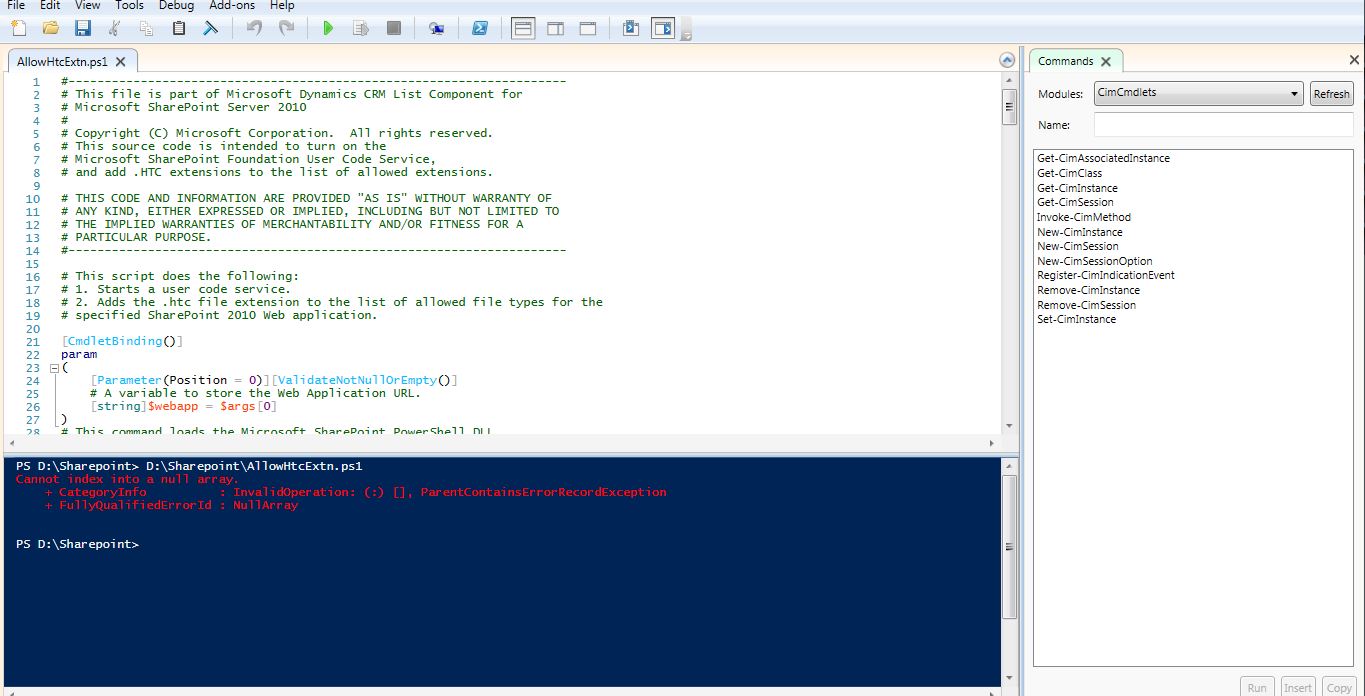
Task: Click the Run Selection icon
Action: click(361, 28)
